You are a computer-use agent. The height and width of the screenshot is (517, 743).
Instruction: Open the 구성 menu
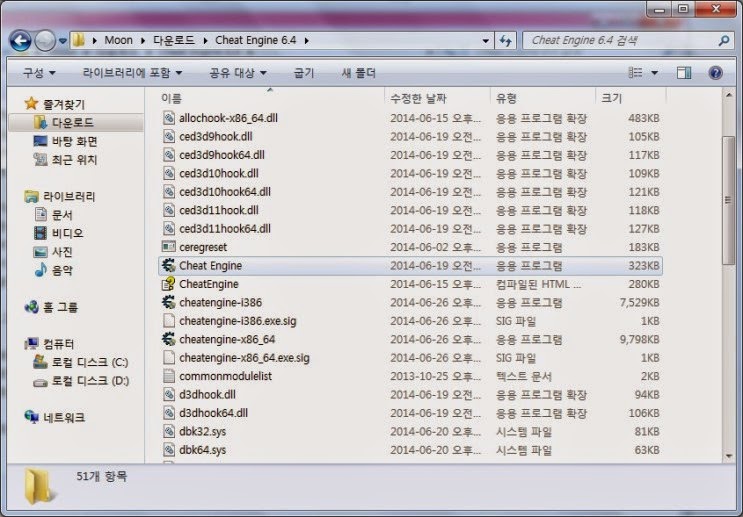tap(39, 73)
